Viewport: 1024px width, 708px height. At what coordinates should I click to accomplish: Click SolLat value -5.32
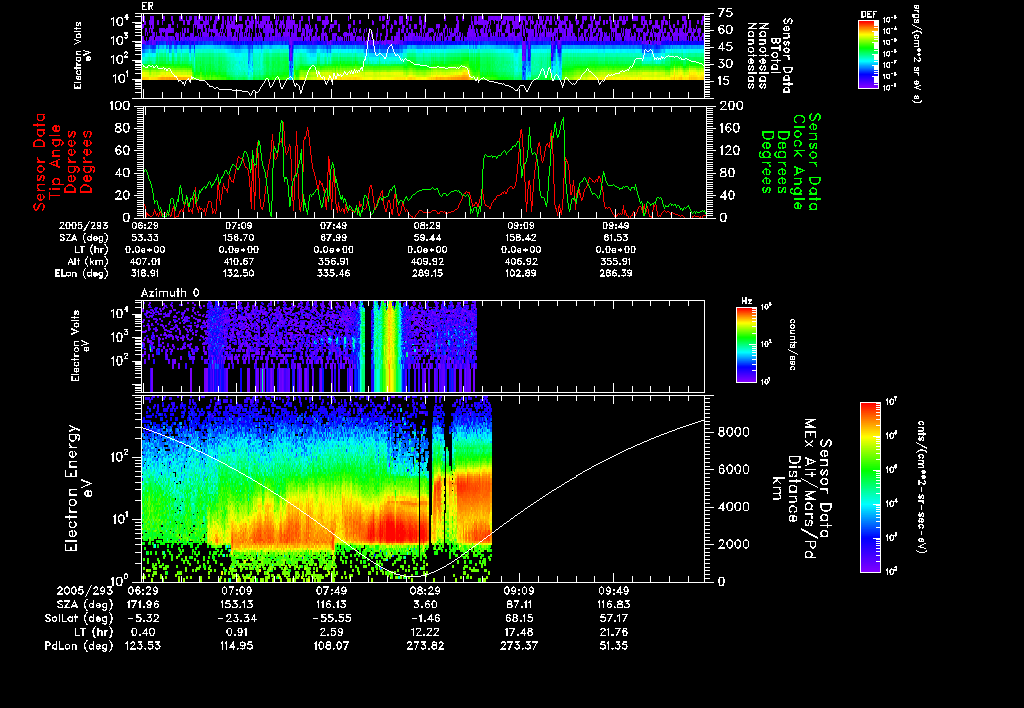tap(144, 618)
